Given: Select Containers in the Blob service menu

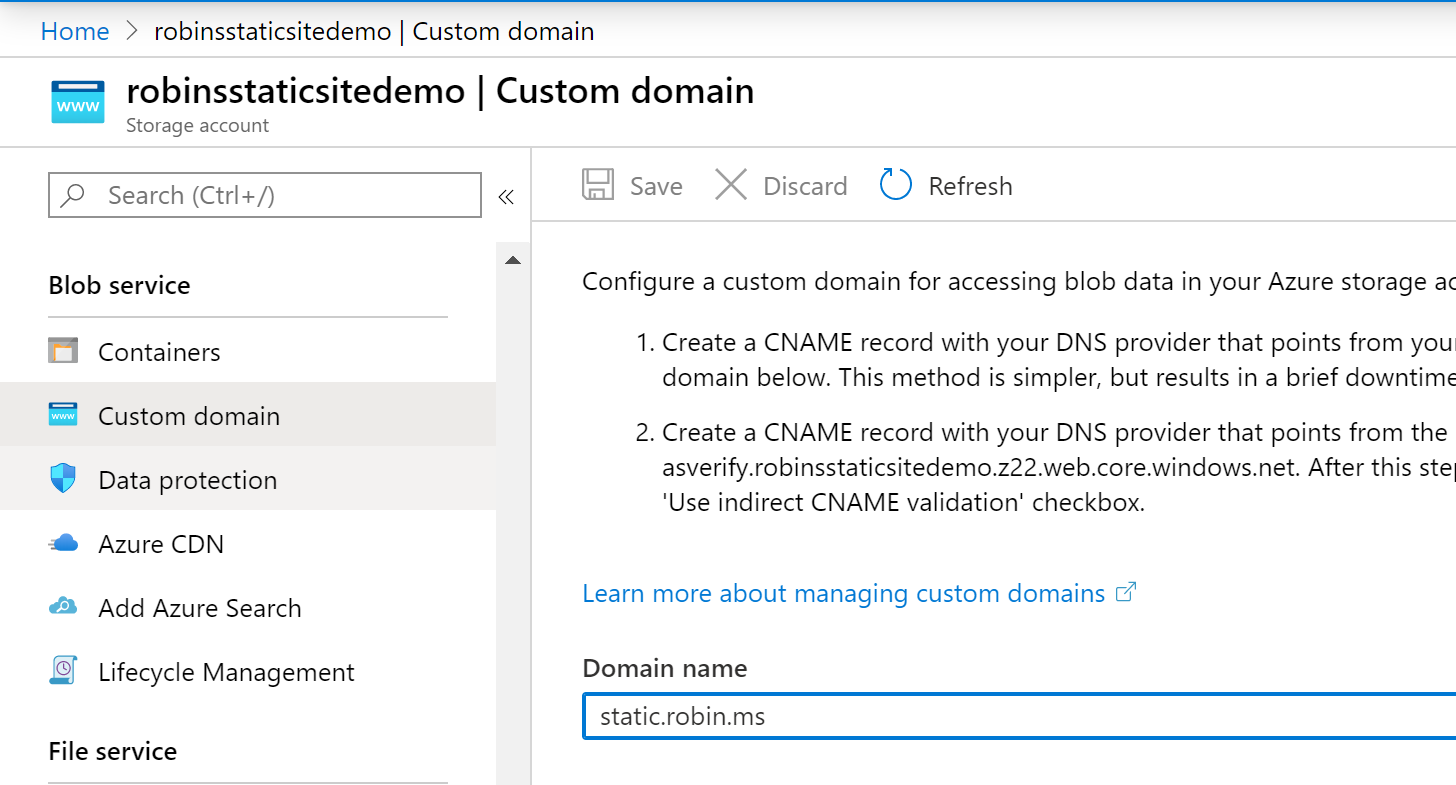Looking at the screenshot, I should tap(159, 351).
